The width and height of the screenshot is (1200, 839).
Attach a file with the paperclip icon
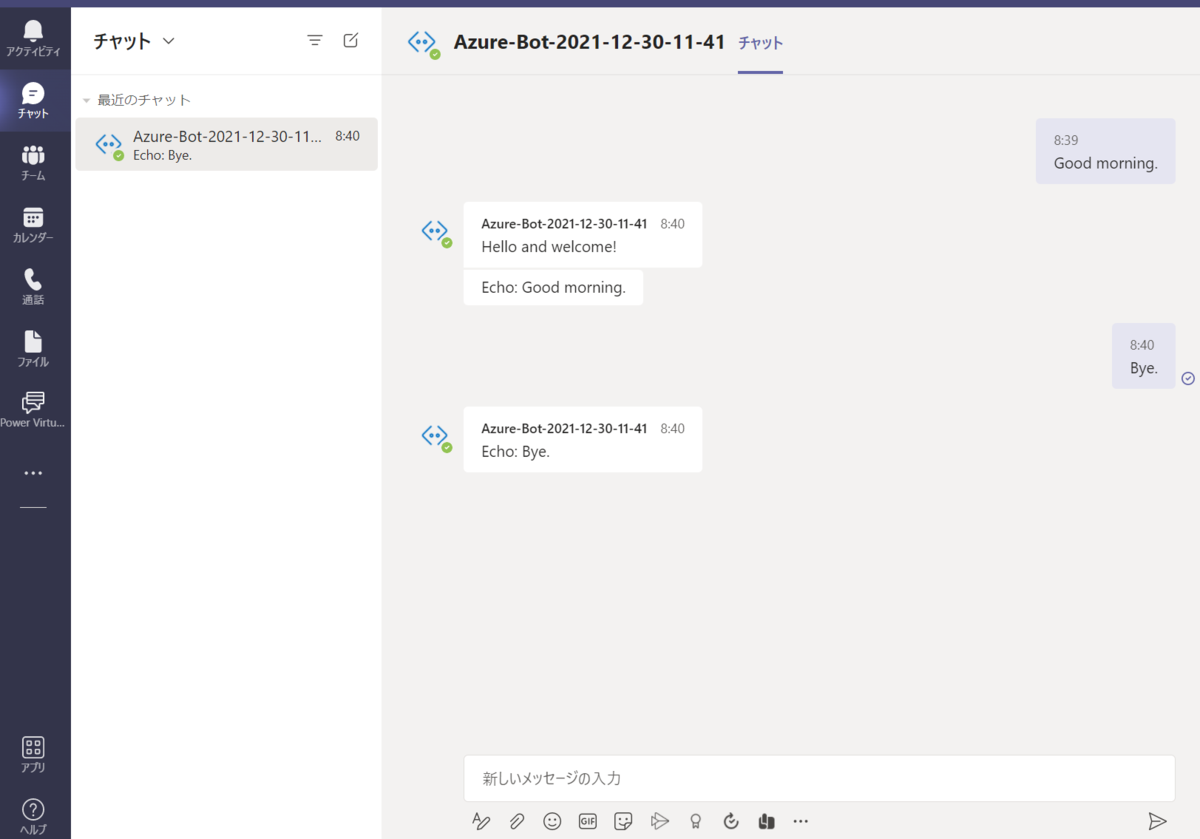coord(517,821)
